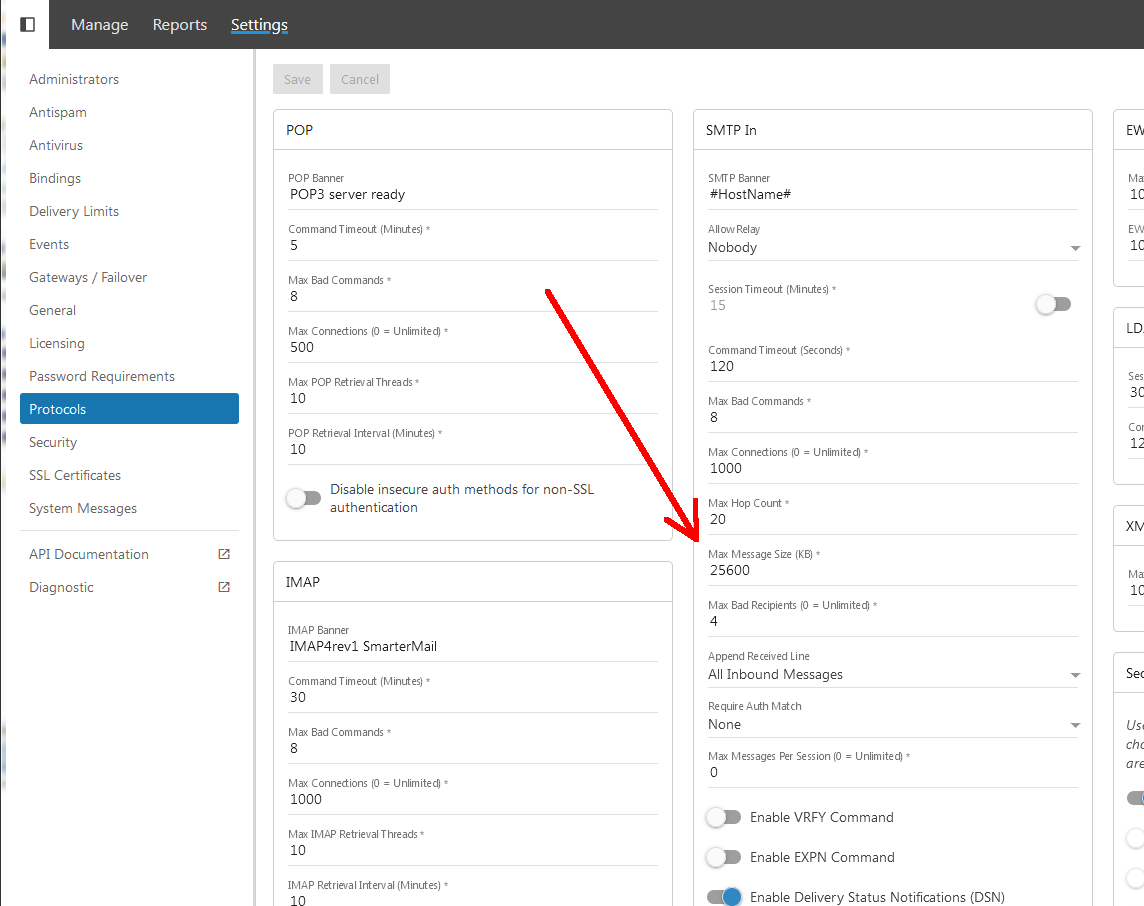Enable VRFY Command toggle
This screenshot has height=906, width=1144.
[x=723, y=817]
